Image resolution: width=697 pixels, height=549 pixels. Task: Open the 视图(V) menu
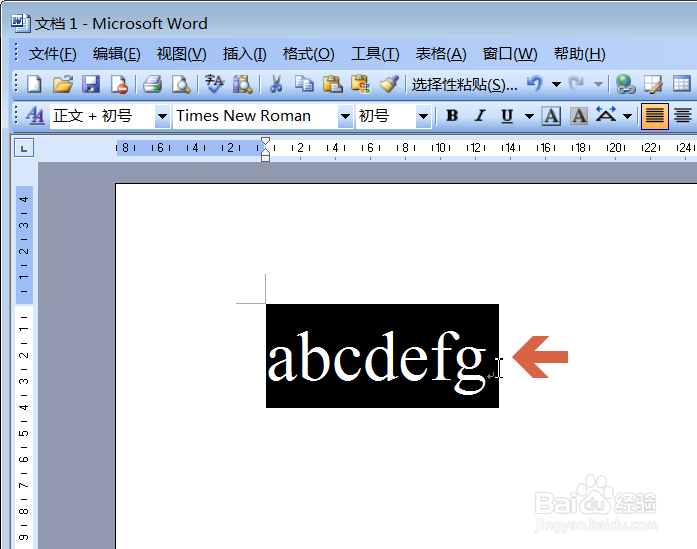tap(181, 54)
